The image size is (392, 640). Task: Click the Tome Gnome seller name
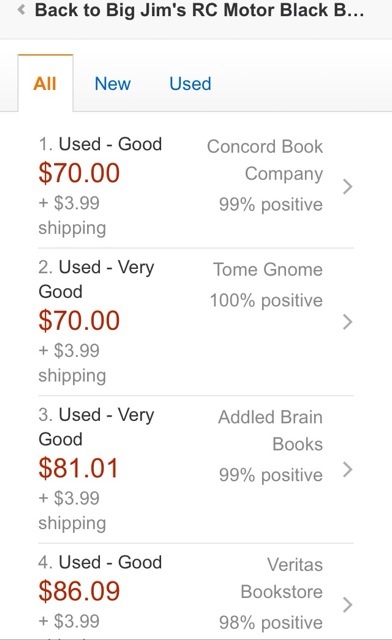268,269
